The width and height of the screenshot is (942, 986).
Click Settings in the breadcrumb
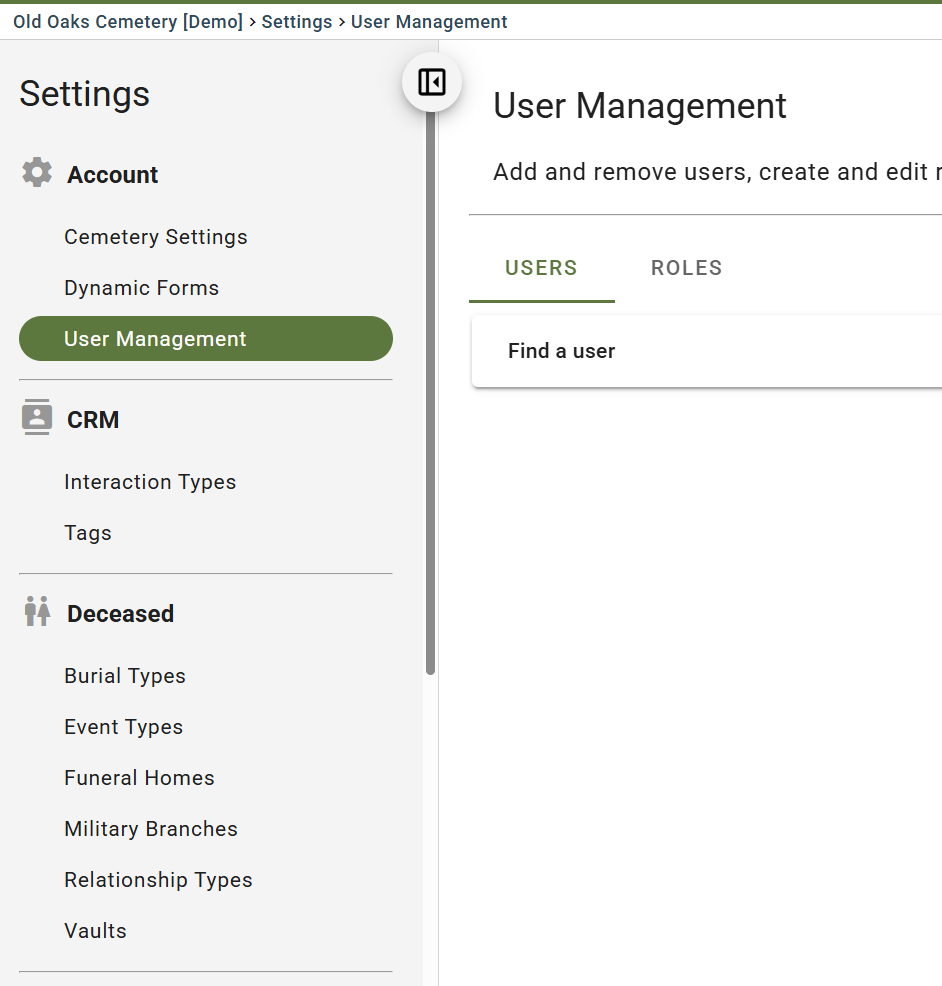[297, 22]
